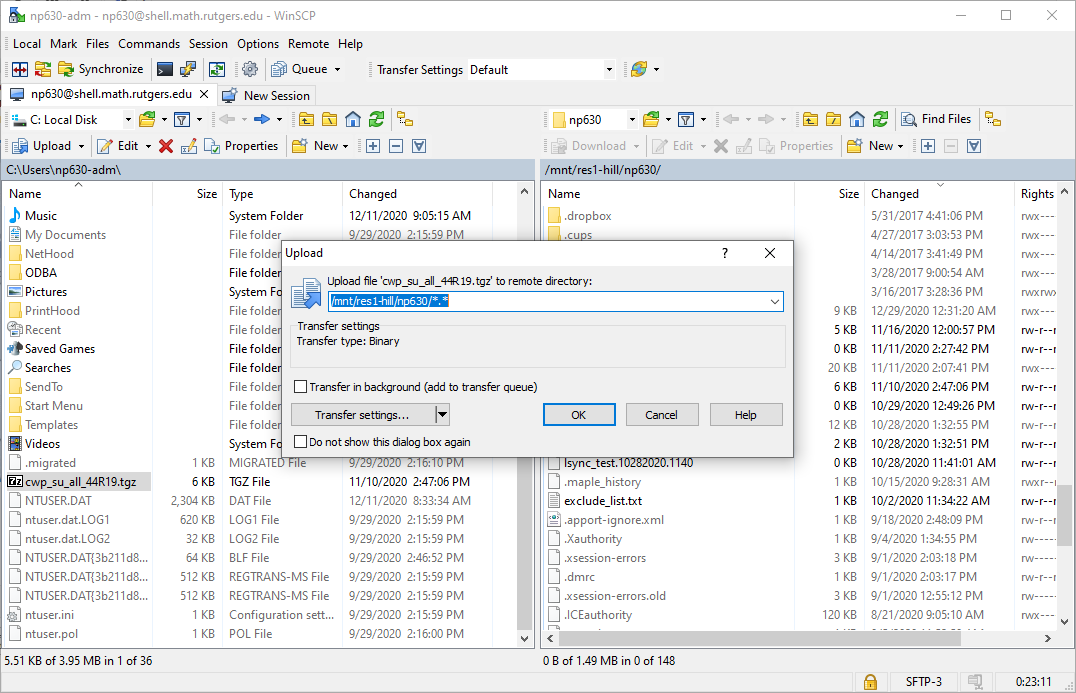Click the local Select All icon
Viewport: 1076px width, 693px height.
point(419,146)
